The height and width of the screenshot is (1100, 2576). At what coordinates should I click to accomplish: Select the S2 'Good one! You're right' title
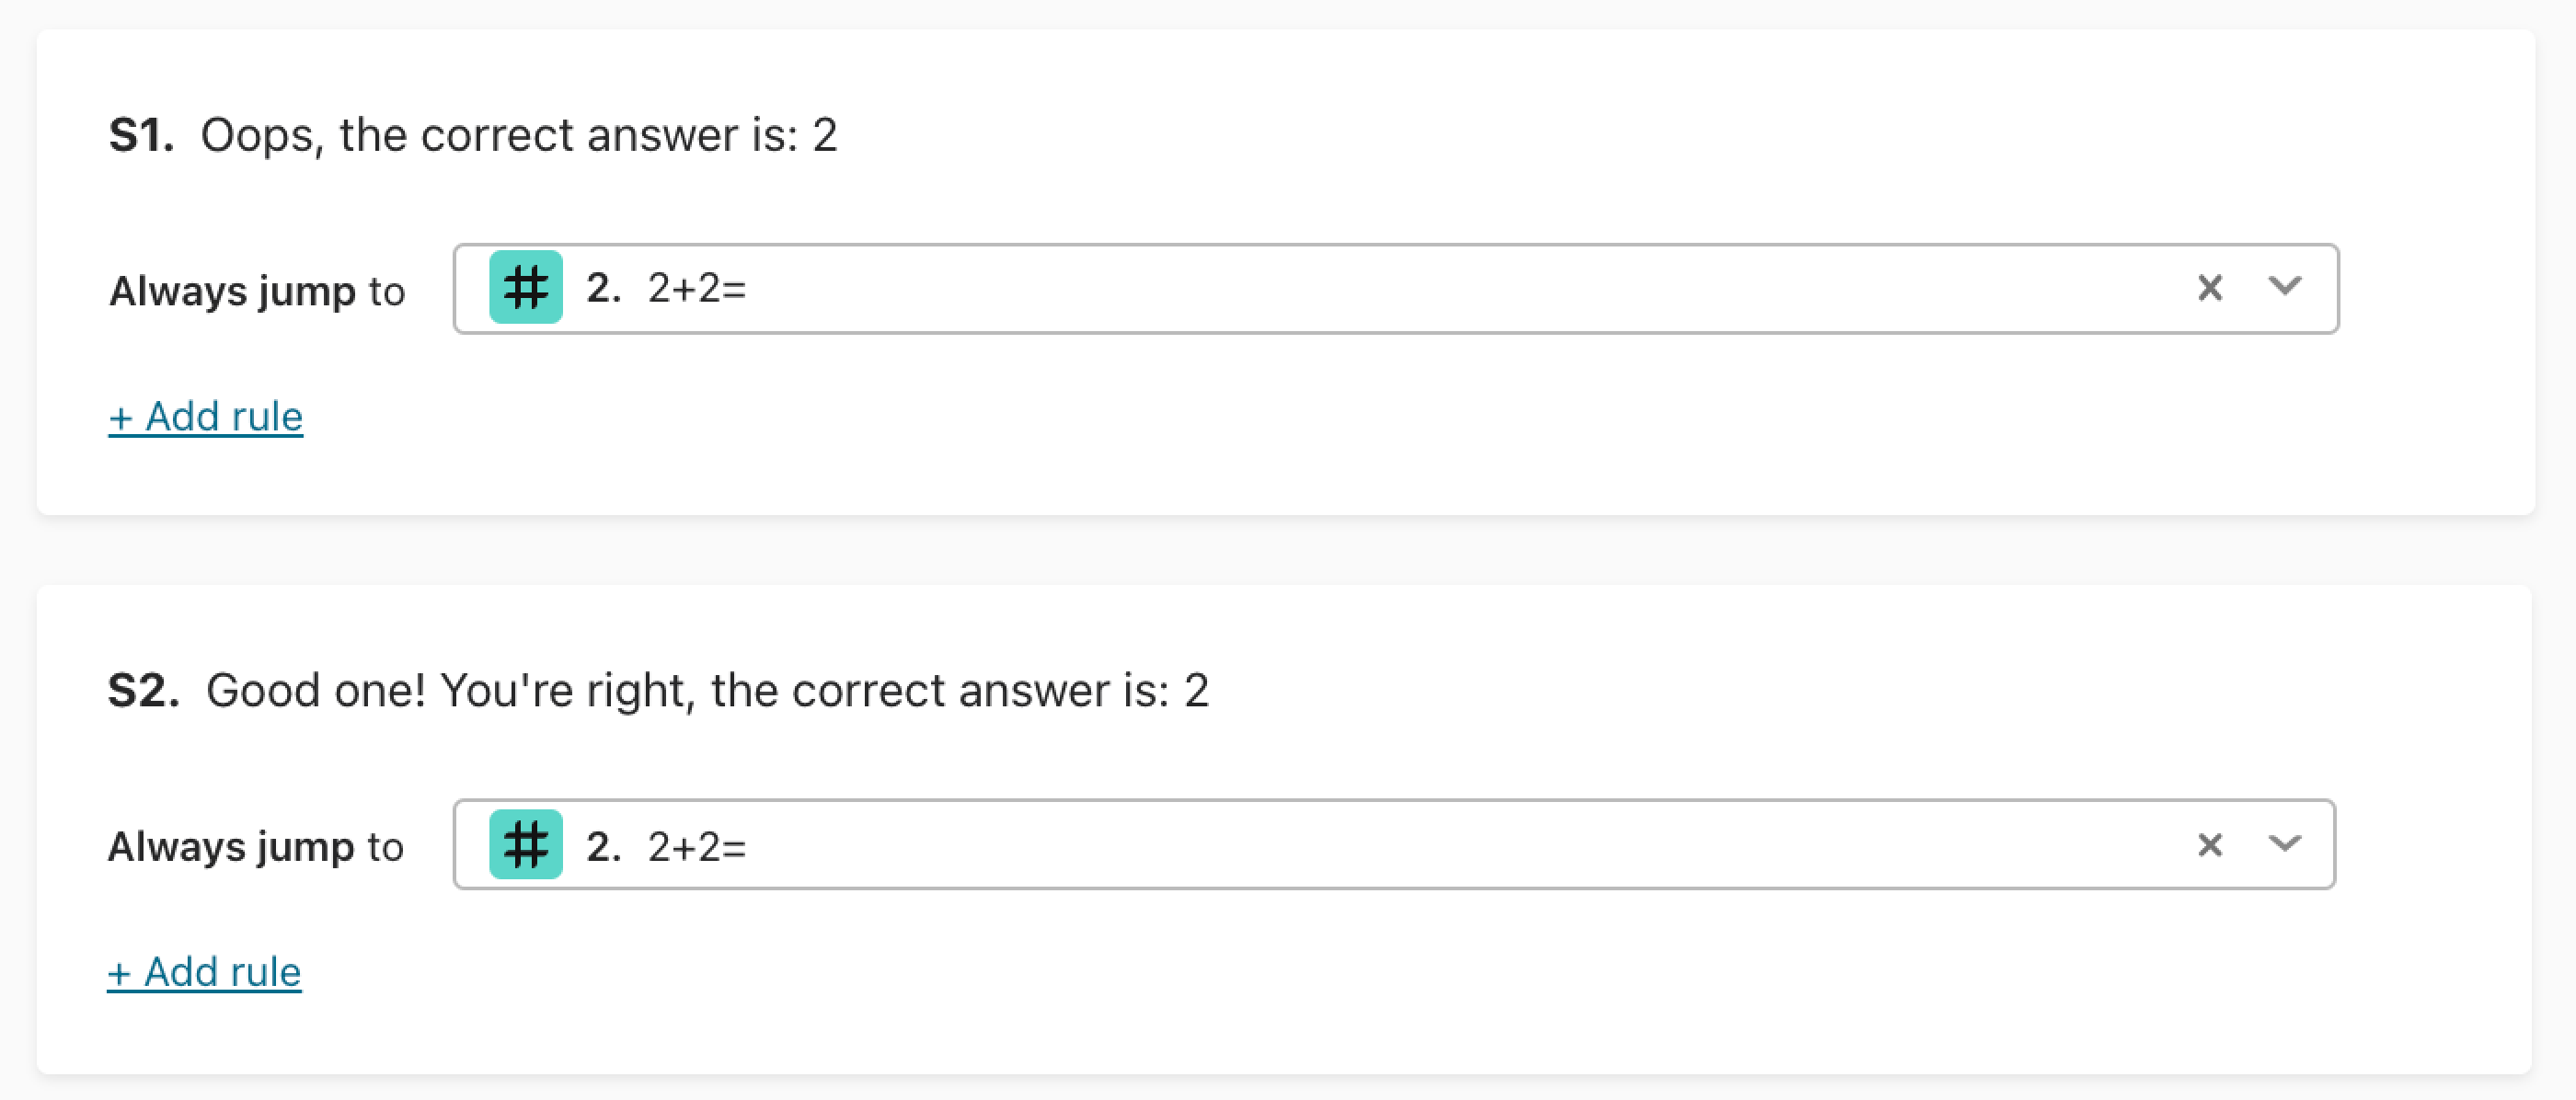[707, 691]
